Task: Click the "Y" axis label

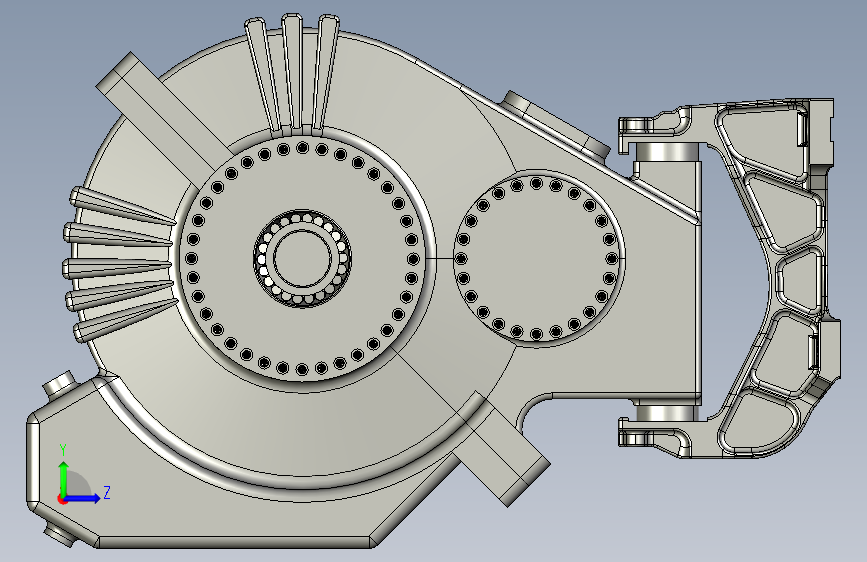Action: pyautogui.click(x=64, y=451)
